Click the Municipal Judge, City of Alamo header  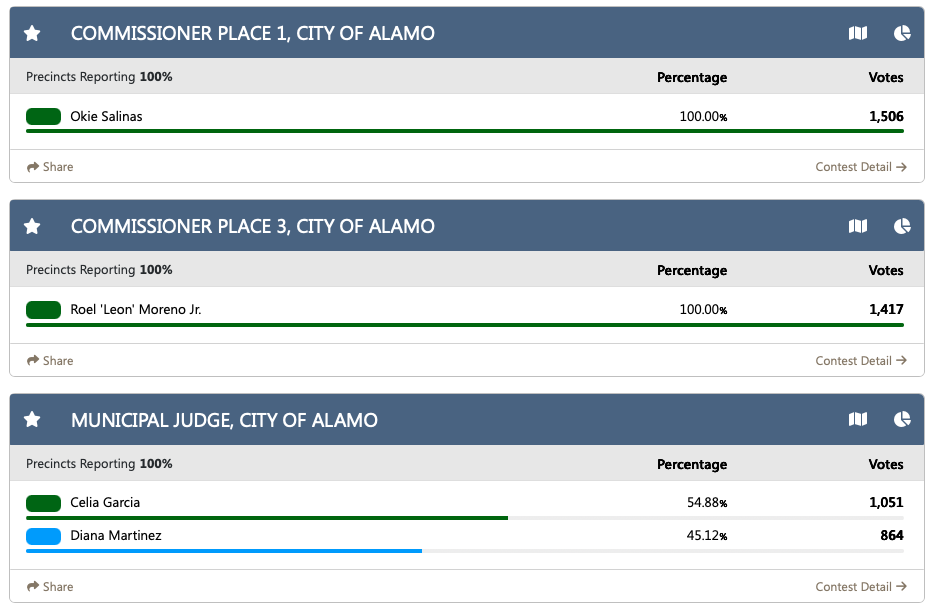(224, 420)
